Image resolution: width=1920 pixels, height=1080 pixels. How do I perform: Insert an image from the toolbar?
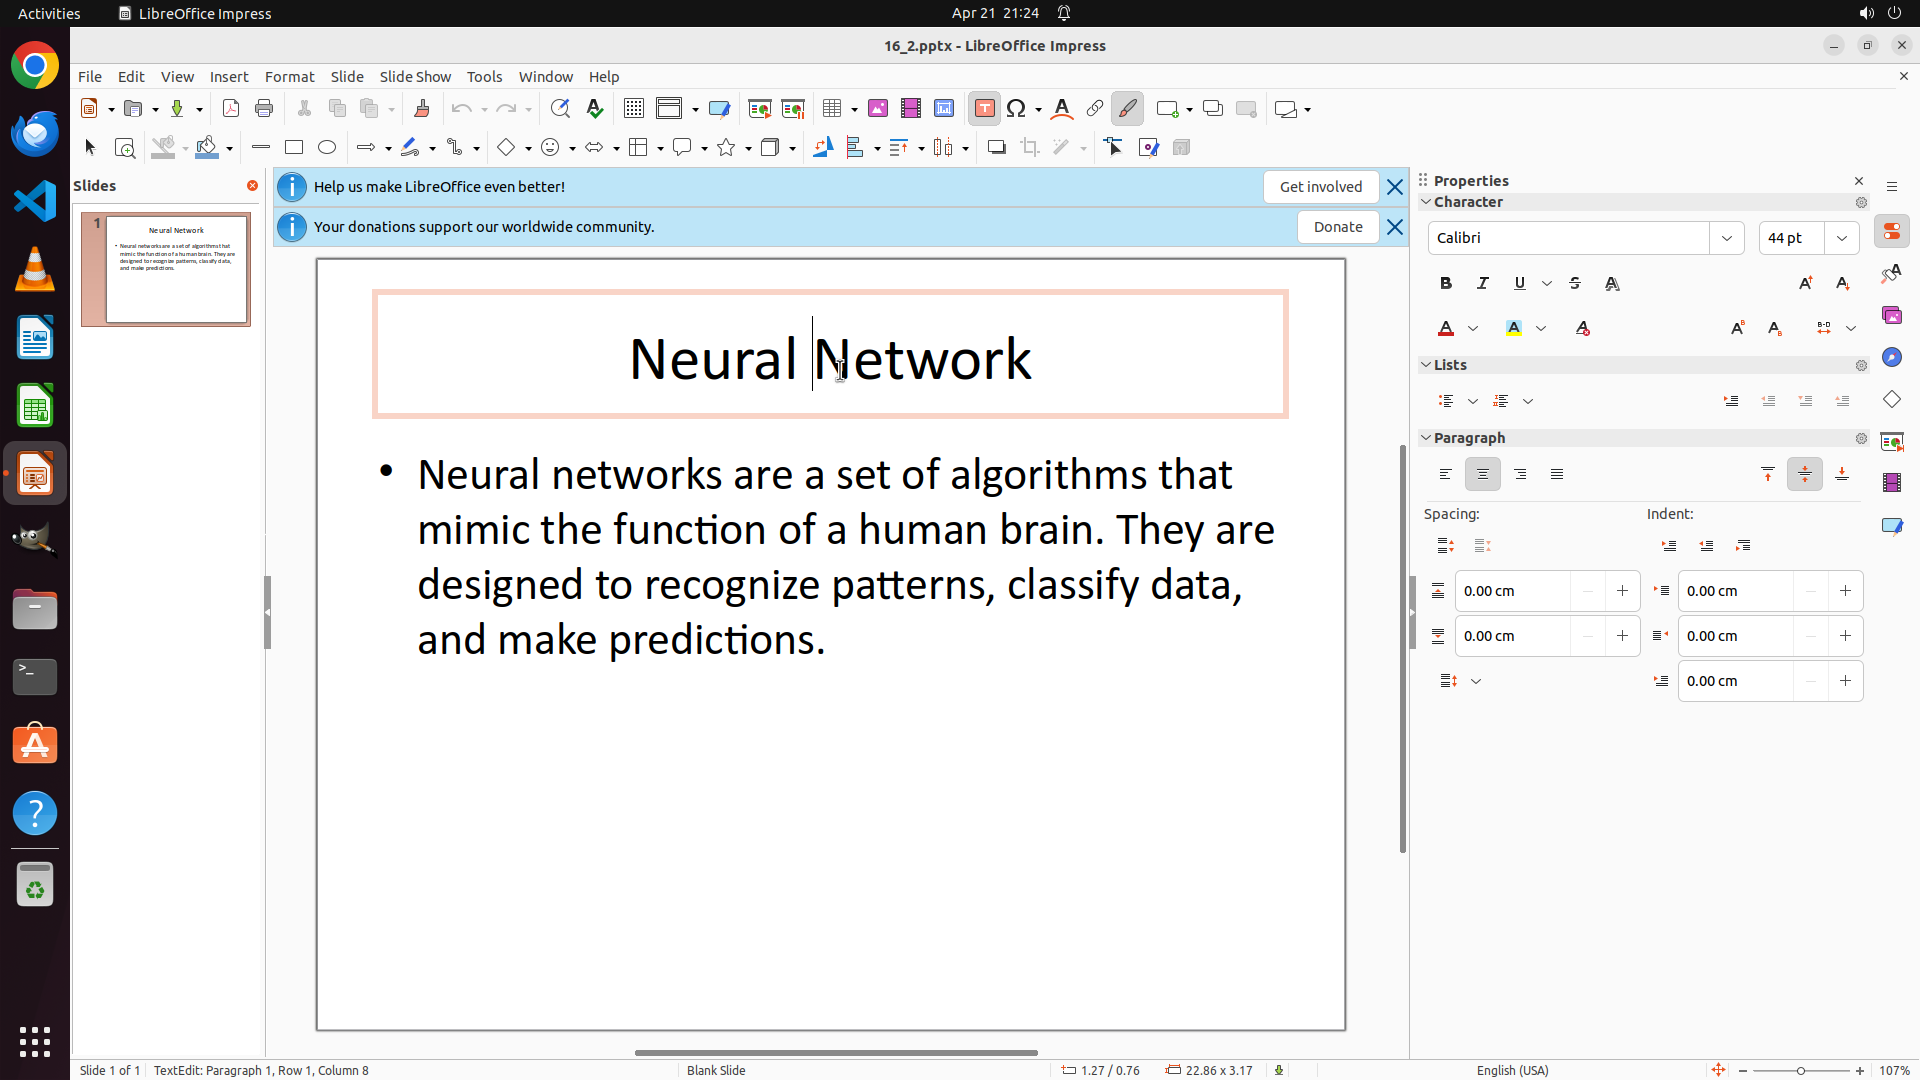point(877,109)
